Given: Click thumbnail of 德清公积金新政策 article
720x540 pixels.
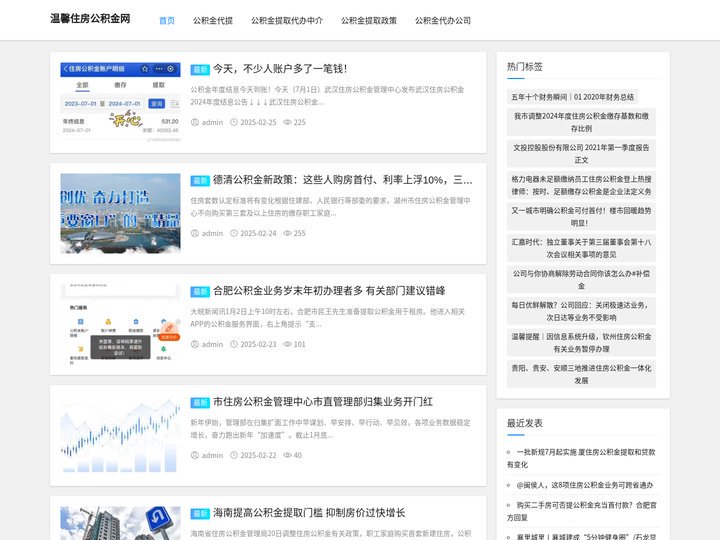Looking at the screenshot, I should point(120,213).
